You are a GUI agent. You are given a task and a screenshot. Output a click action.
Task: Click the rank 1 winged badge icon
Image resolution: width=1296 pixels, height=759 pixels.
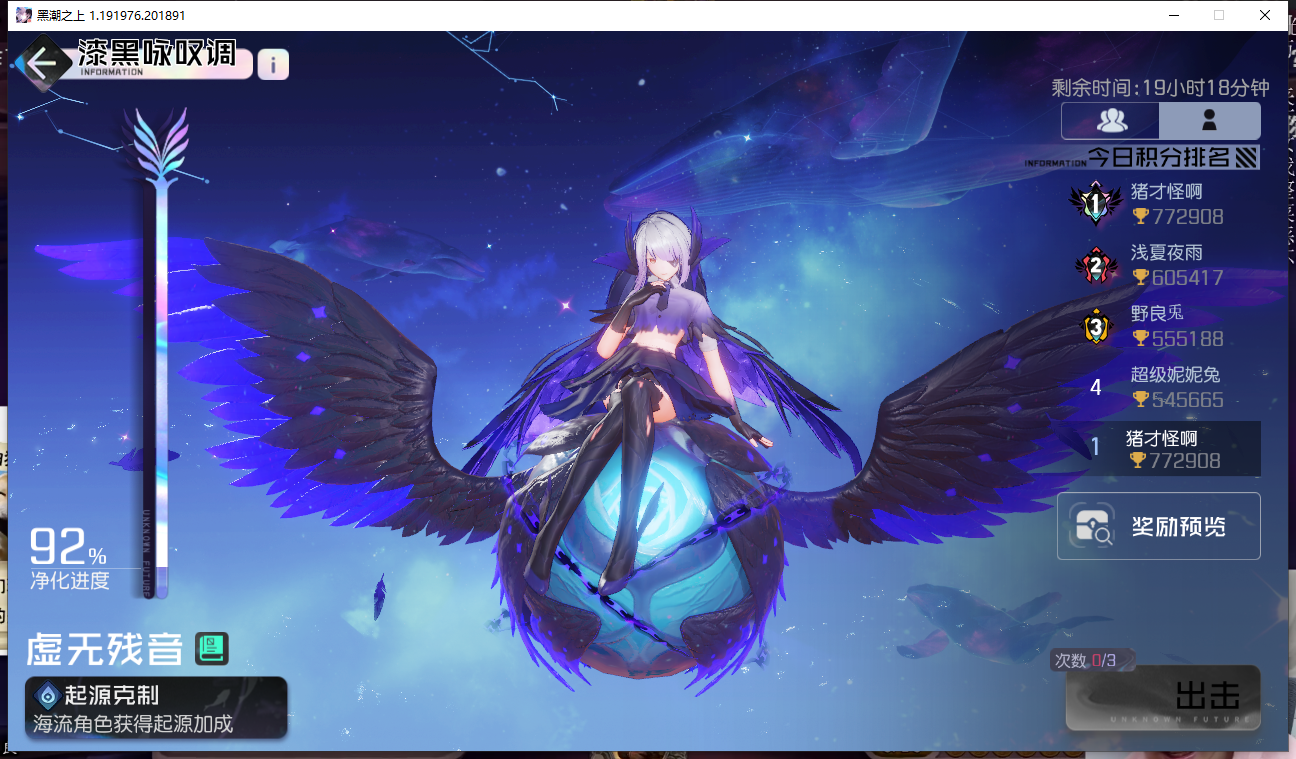point(1095,204)
